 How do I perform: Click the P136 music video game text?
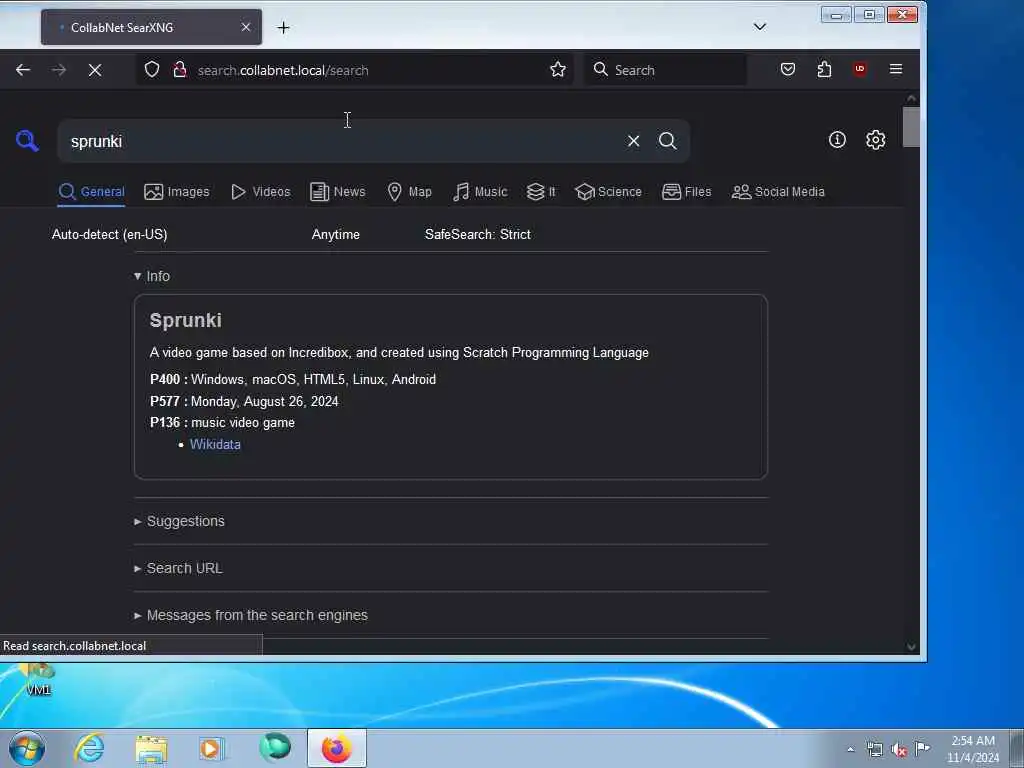tap(242, 423)
